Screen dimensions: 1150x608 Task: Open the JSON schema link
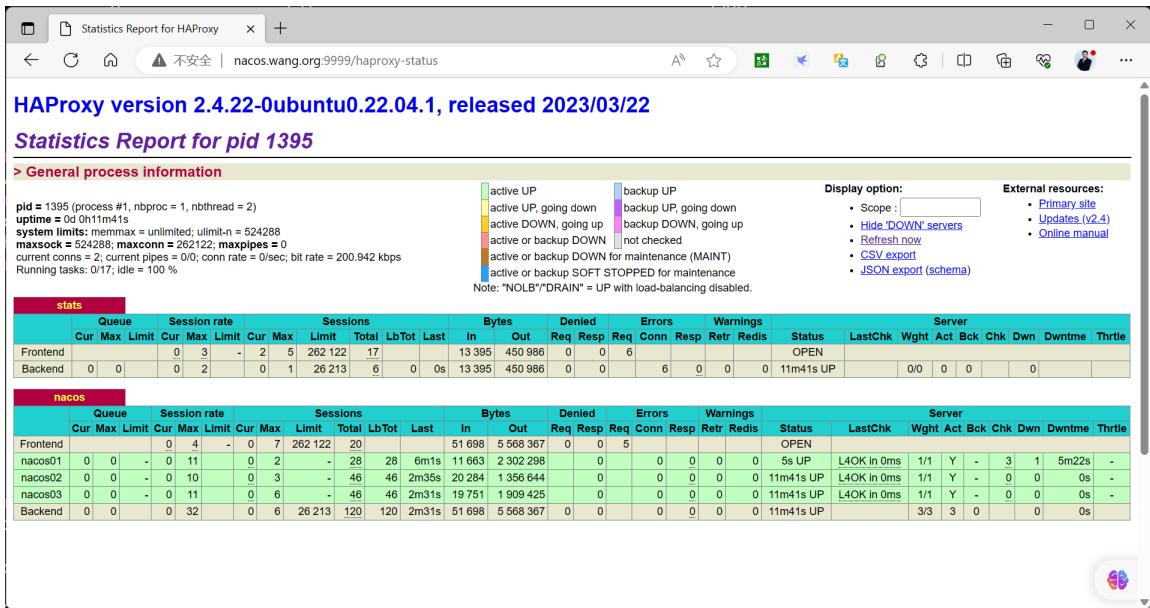pos(948,270)
